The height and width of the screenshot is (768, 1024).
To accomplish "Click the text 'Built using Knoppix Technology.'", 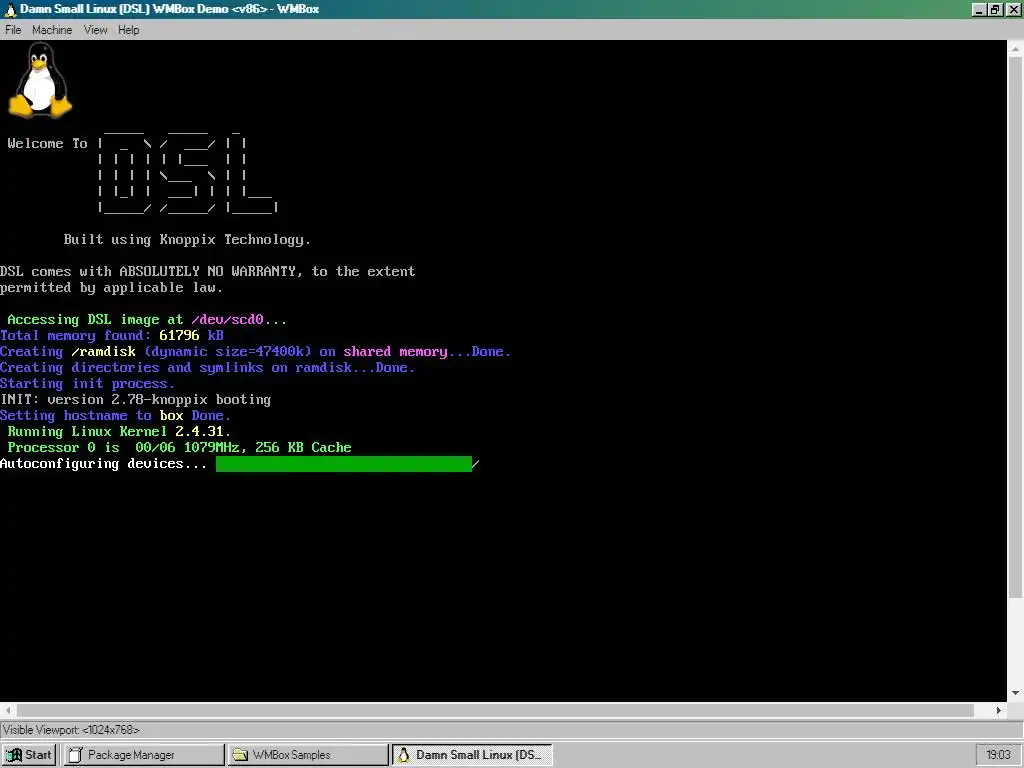I will pos(187,240).
